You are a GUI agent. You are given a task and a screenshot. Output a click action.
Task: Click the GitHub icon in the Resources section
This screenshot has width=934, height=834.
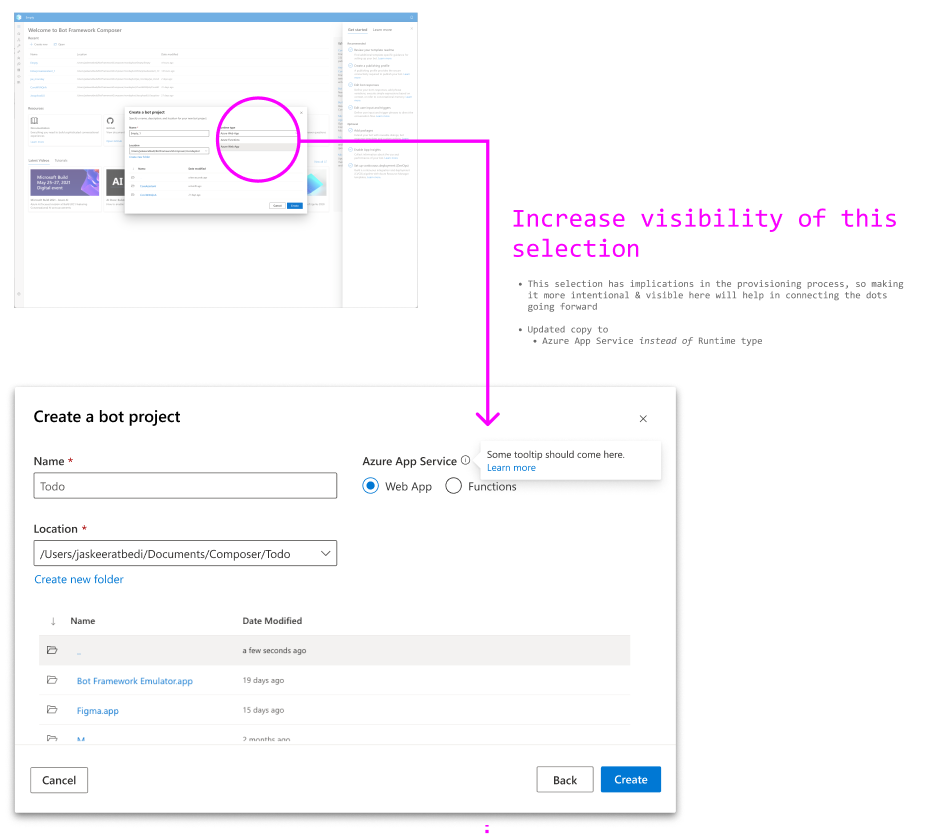(110, 121)
